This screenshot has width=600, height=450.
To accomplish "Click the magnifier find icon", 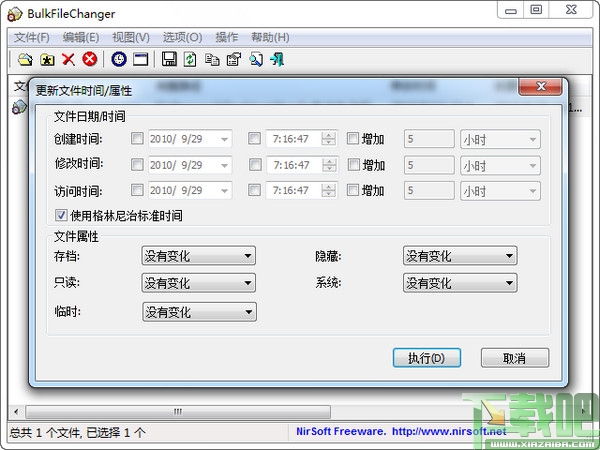I will [x=256, y=60].
